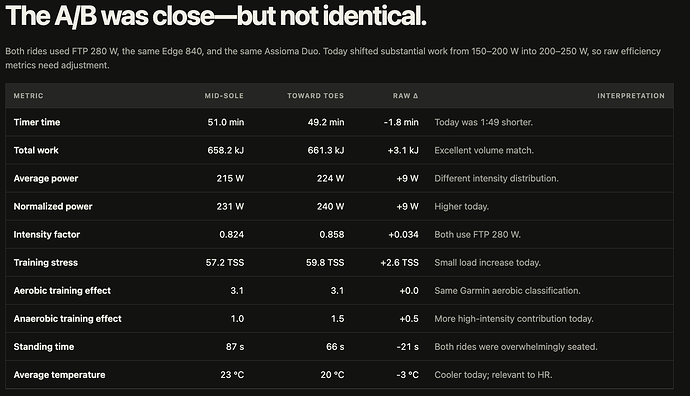Click the Average power row label
The height and width of the screenshot is (396, 690).
point(46,179)
